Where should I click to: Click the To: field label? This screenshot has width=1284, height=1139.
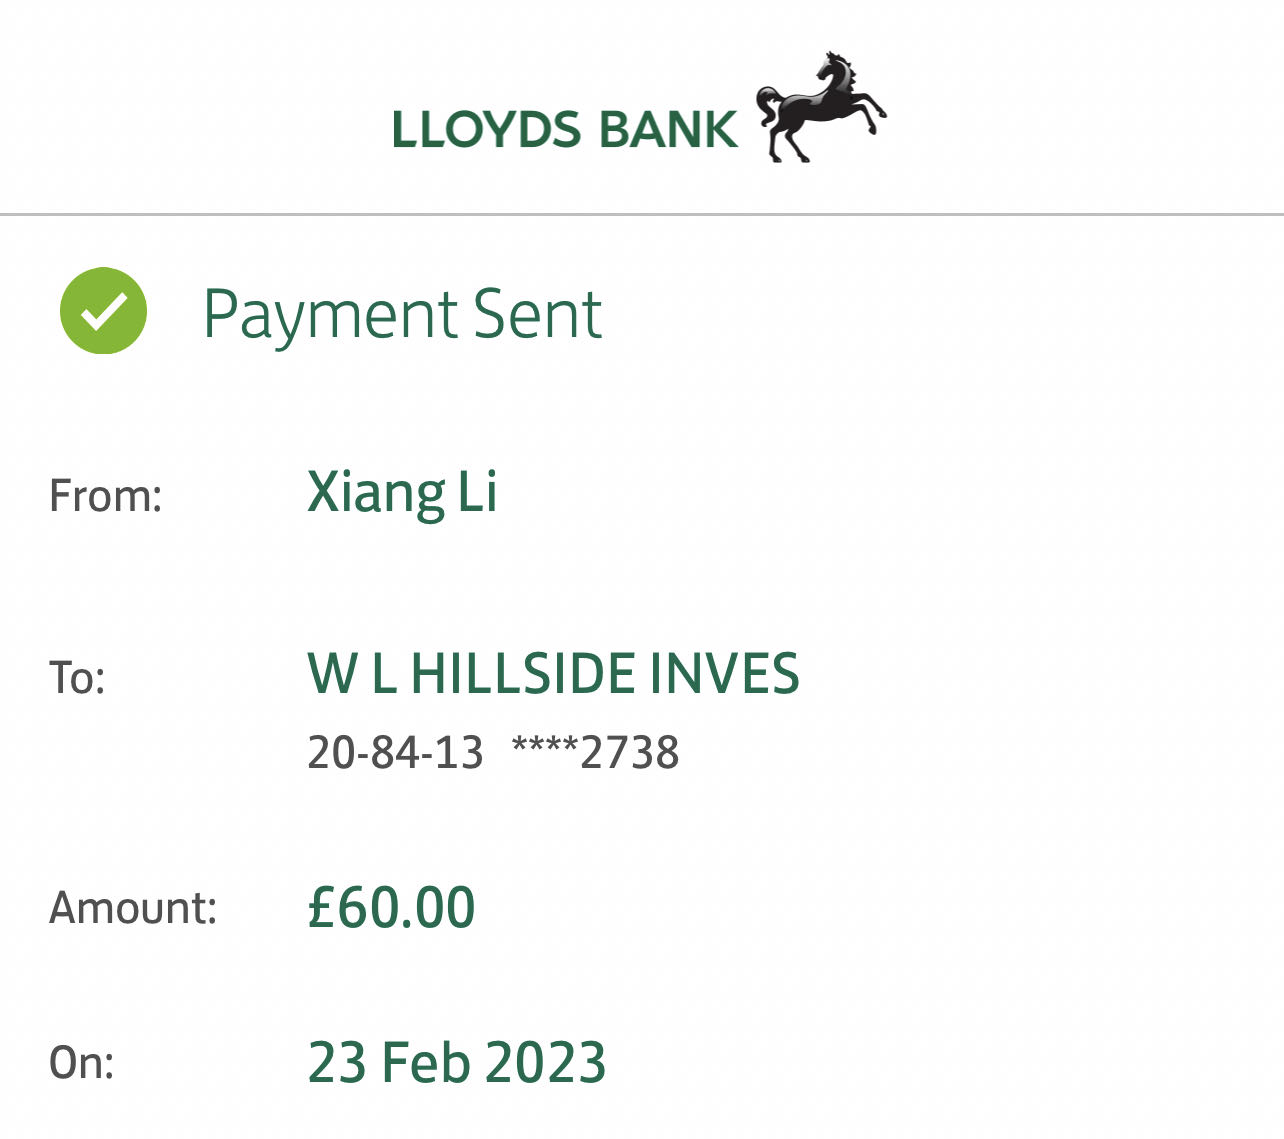[x=77, y=678]
